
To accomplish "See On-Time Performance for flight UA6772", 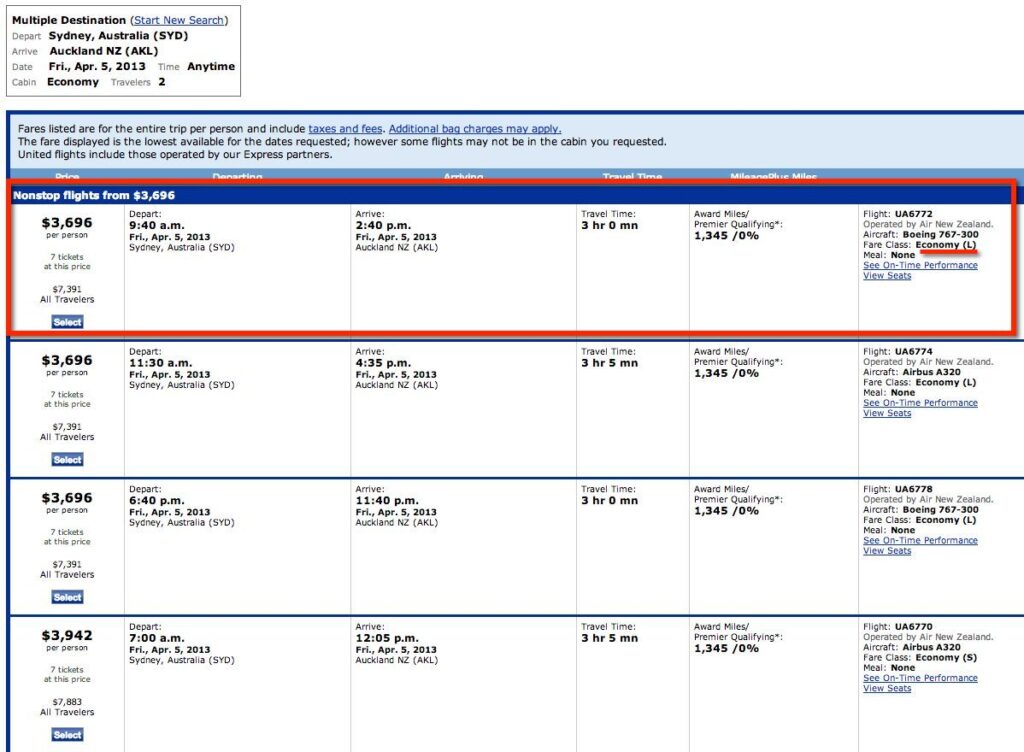I will [x=920, y=265].
